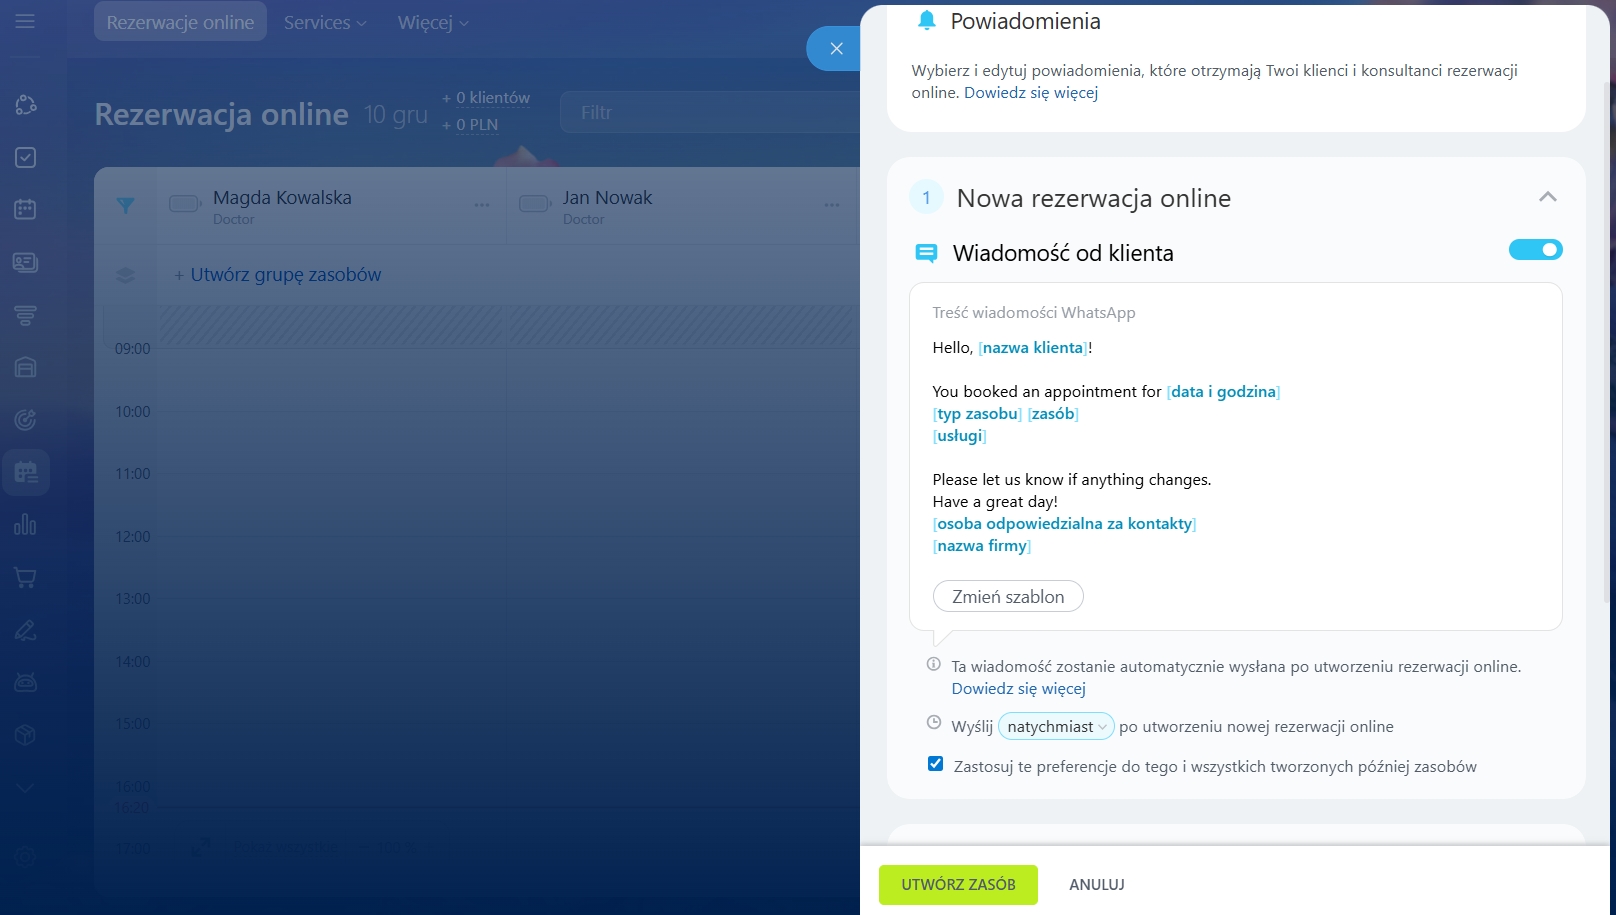Click the resource icon next to Magda Kowalska
The image size is (1616, 915).
(185, 204)
